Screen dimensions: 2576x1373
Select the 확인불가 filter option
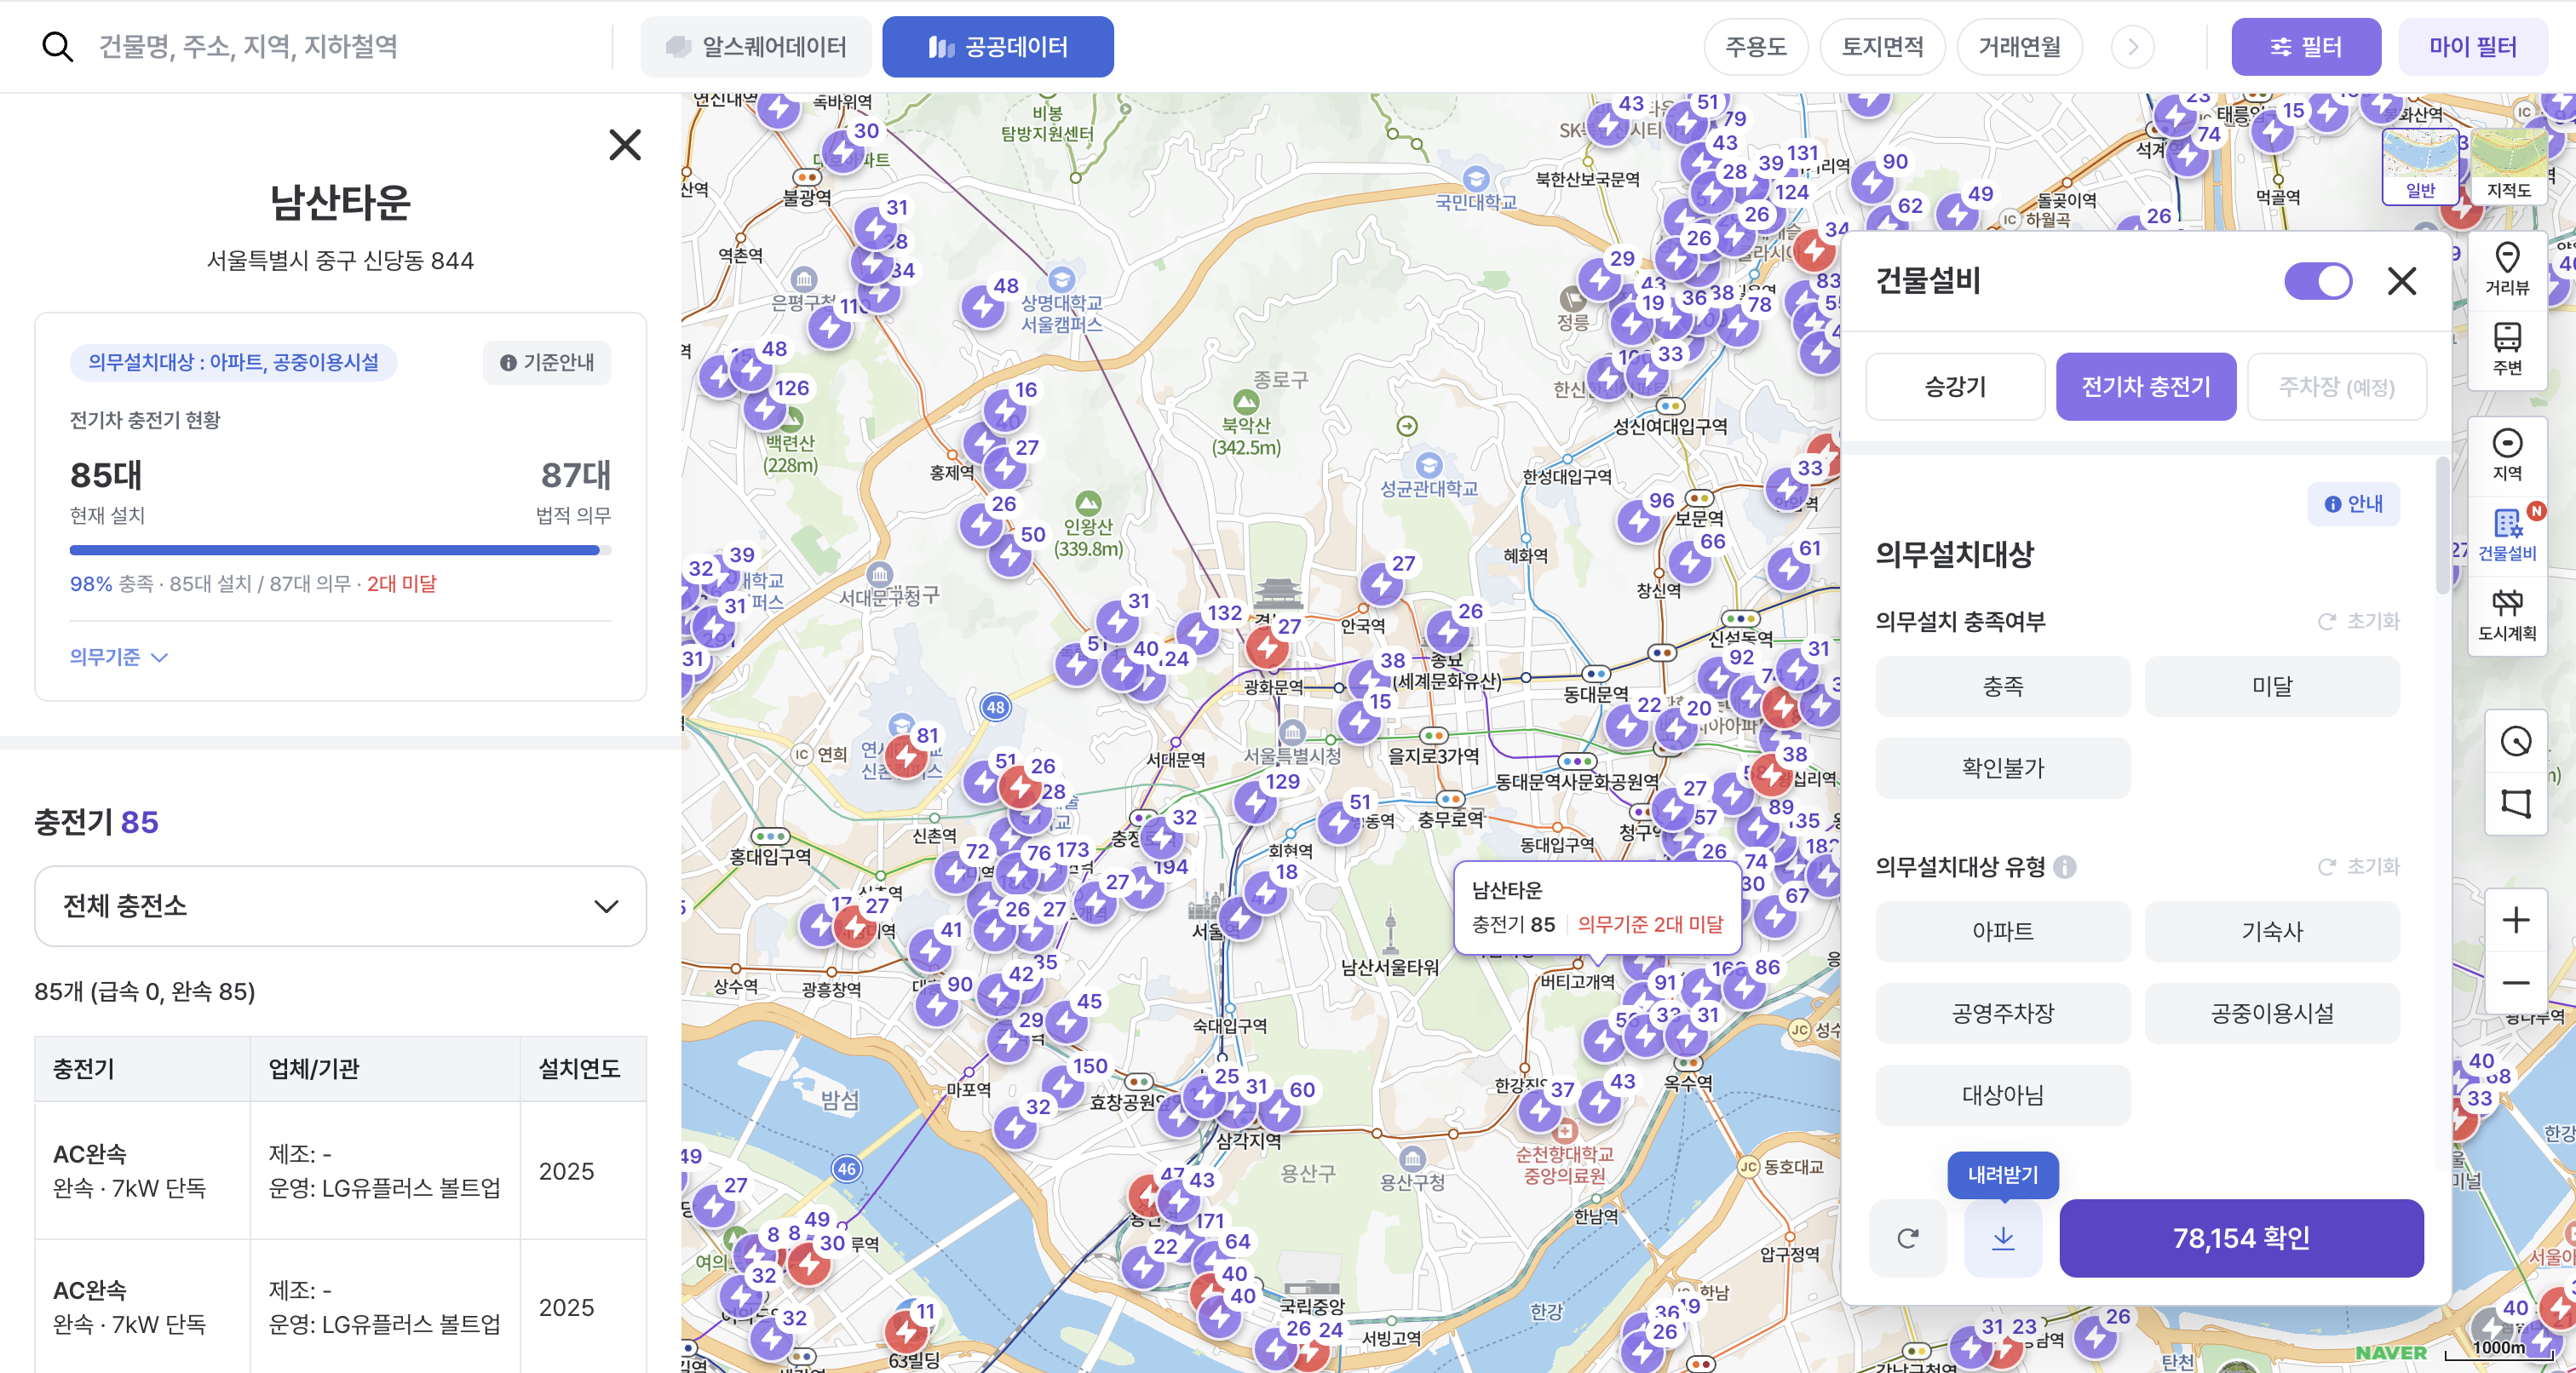click(x=2002, y=768)
